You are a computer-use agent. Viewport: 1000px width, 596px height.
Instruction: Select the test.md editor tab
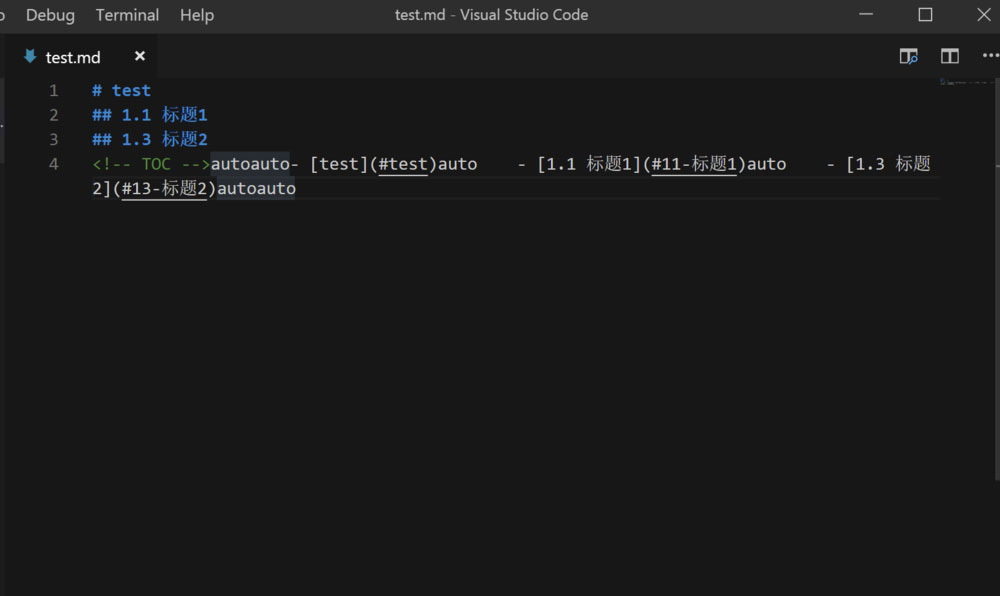click(x=72, y=57)
